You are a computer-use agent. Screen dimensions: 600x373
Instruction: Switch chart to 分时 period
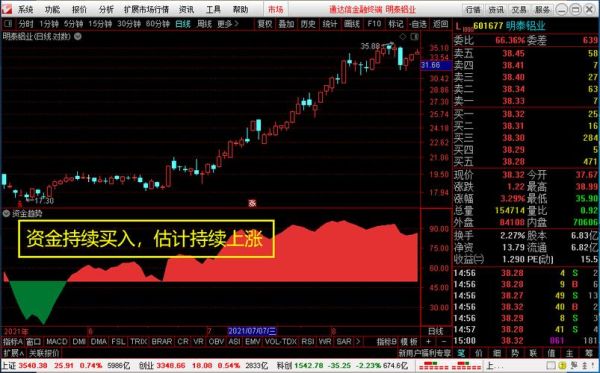point(26,24)
